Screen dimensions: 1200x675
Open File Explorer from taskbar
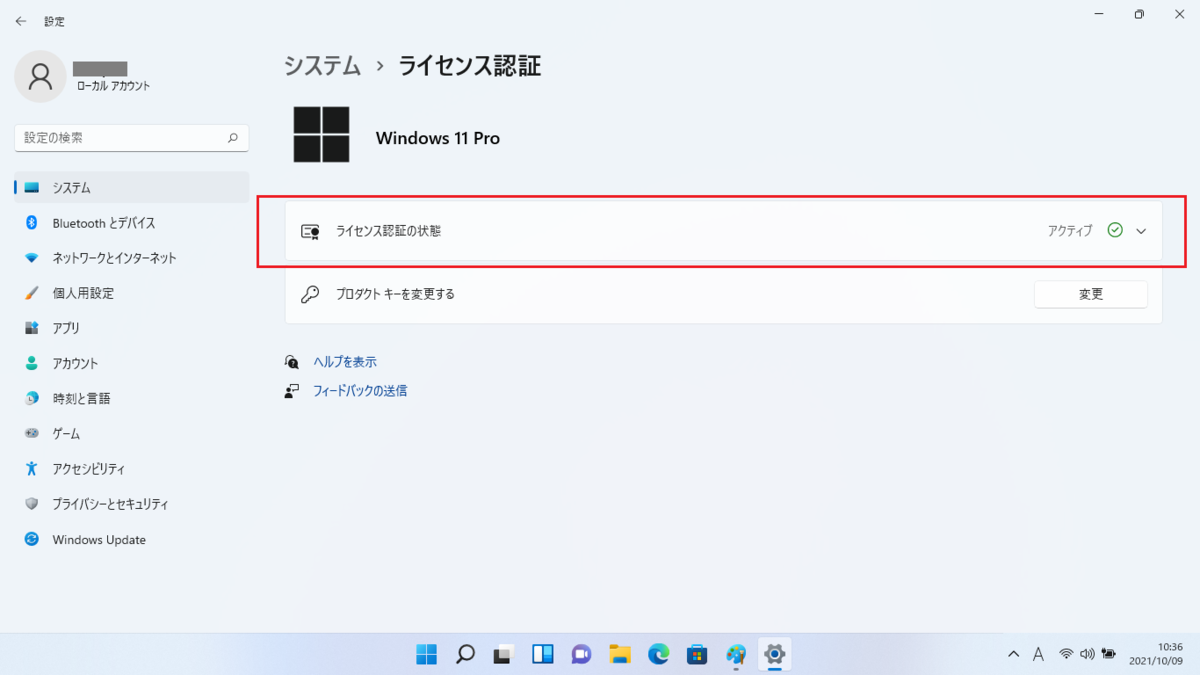coord(620,654)
